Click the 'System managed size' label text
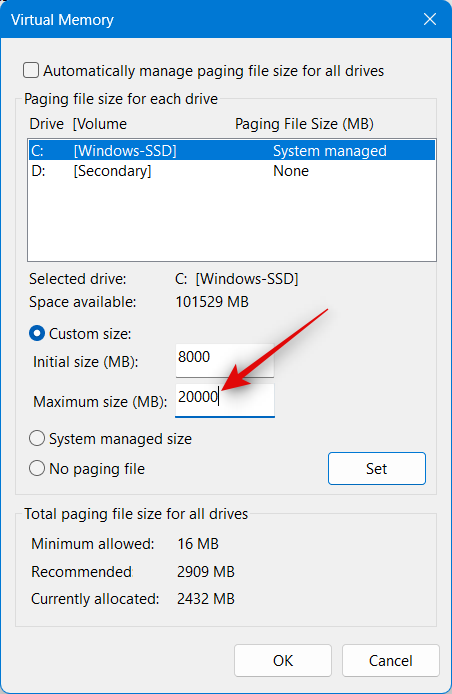The image size is (452, 694). pyautogui.click(x=120, y=439)
